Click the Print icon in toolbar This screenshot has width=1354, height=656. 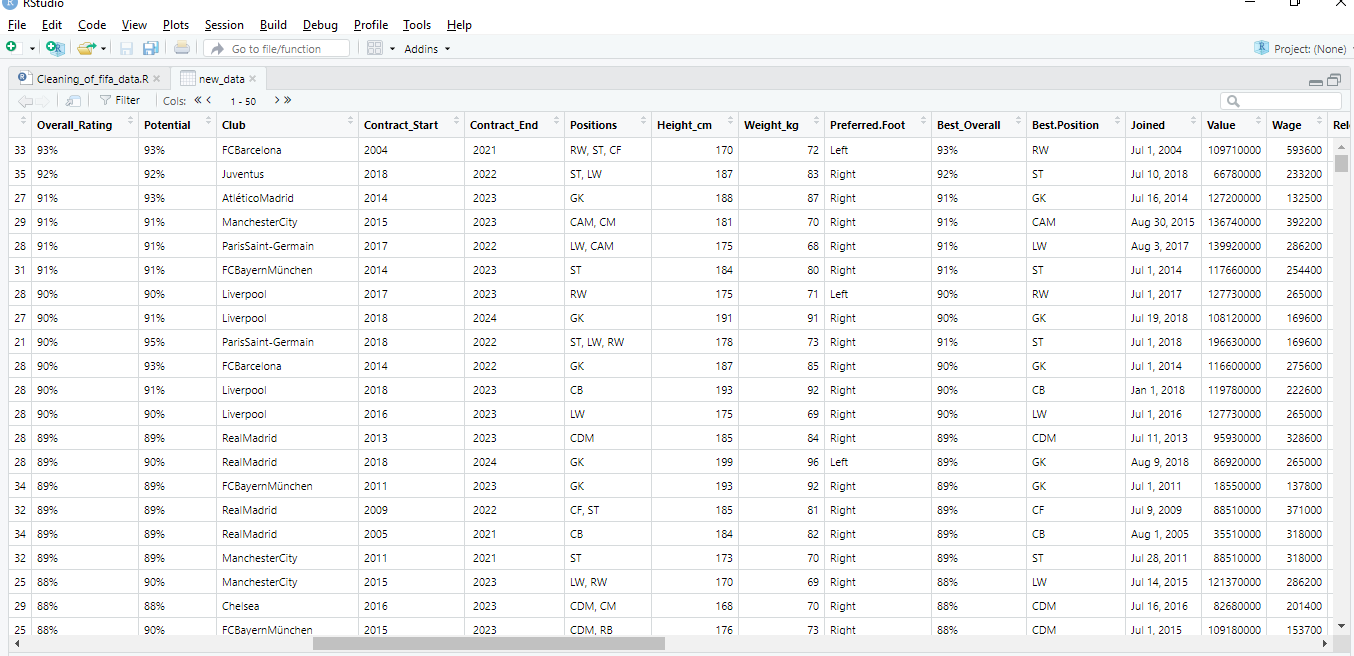181,48
